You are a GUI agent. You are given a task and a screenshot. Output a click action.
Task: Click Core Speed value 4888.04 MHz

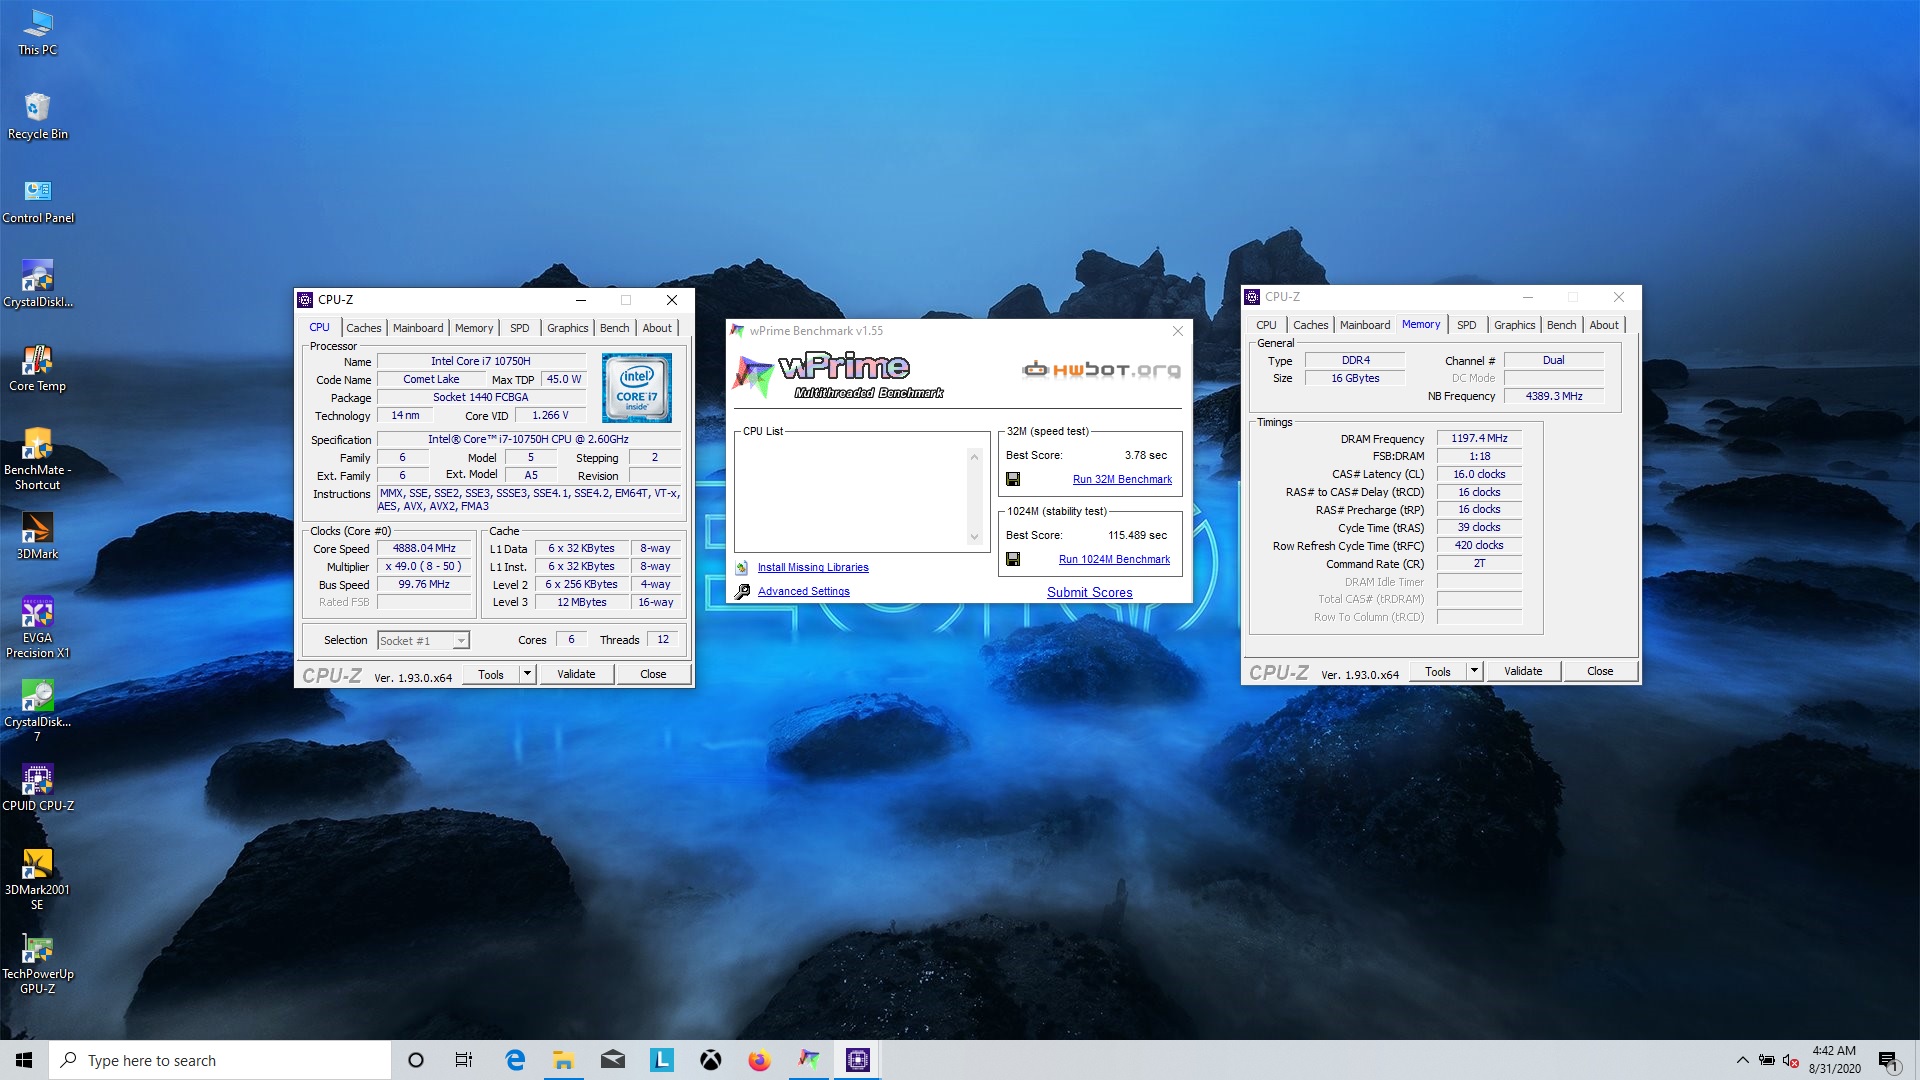pyautogui.click(x=424, y=548)
